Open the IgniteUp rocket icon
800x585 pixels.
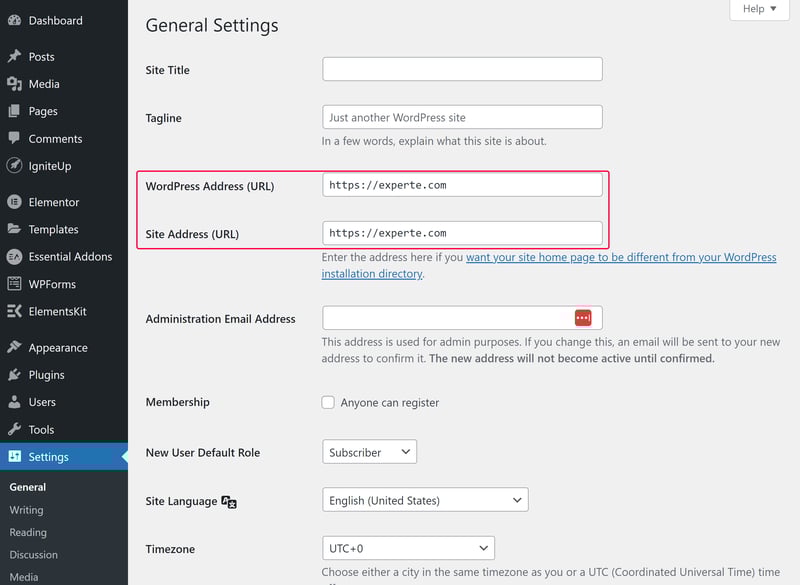[14, 165]
